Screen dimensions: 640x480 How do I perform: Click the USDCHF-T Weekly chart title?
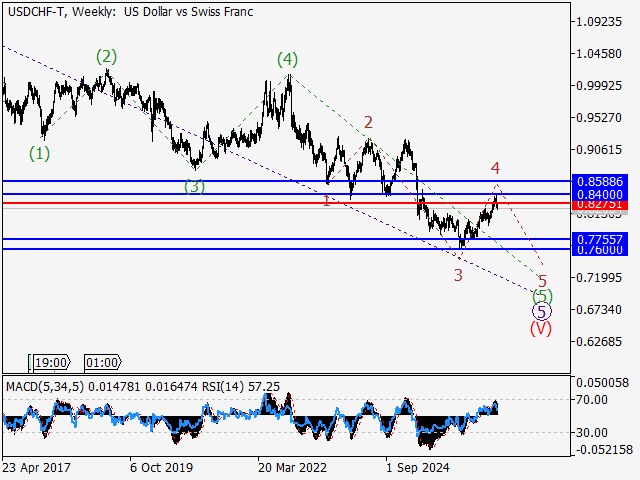[131, 12]
